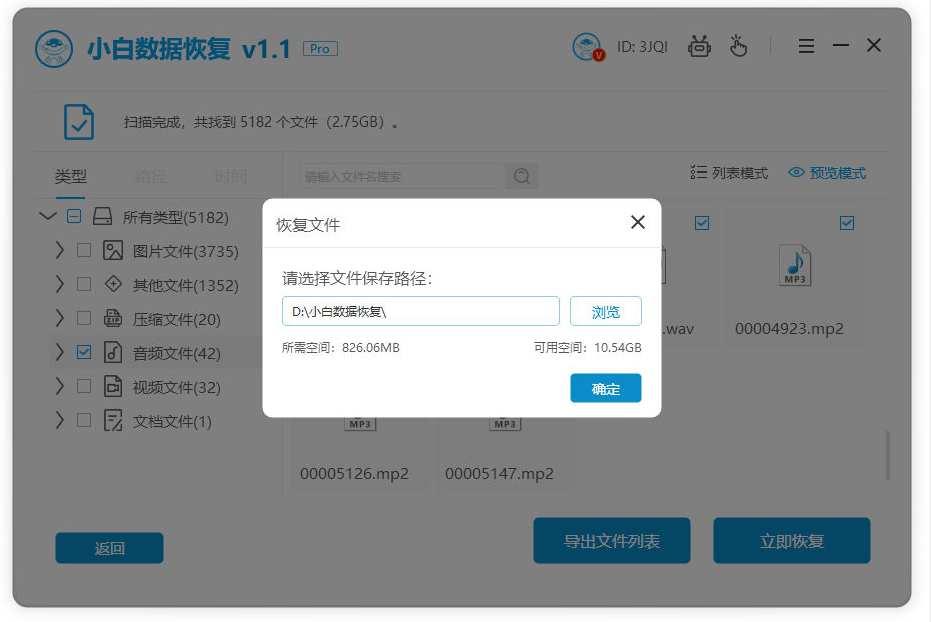Click the 所需空间: 826.06MB text
The image size is (931, 622).
click(341, 348)
